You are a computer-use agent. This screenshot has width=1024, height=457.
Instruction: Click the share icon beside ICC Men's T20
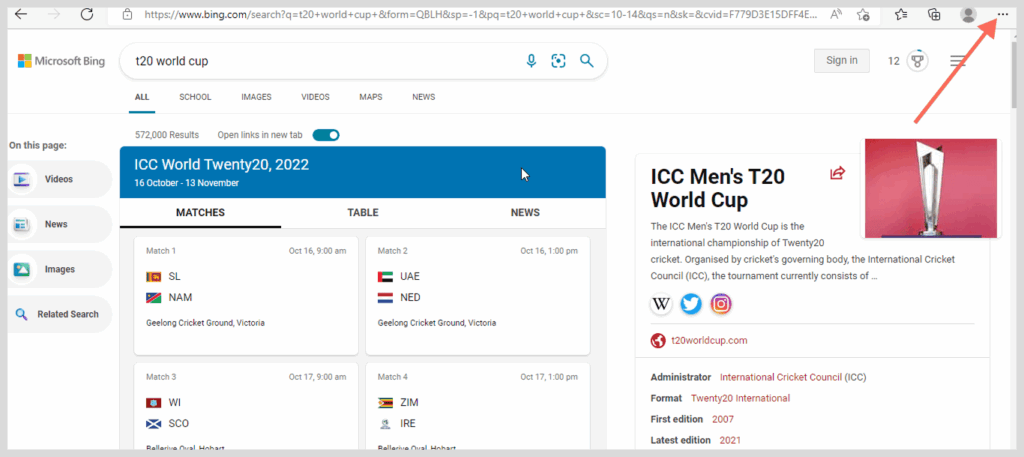837,174
